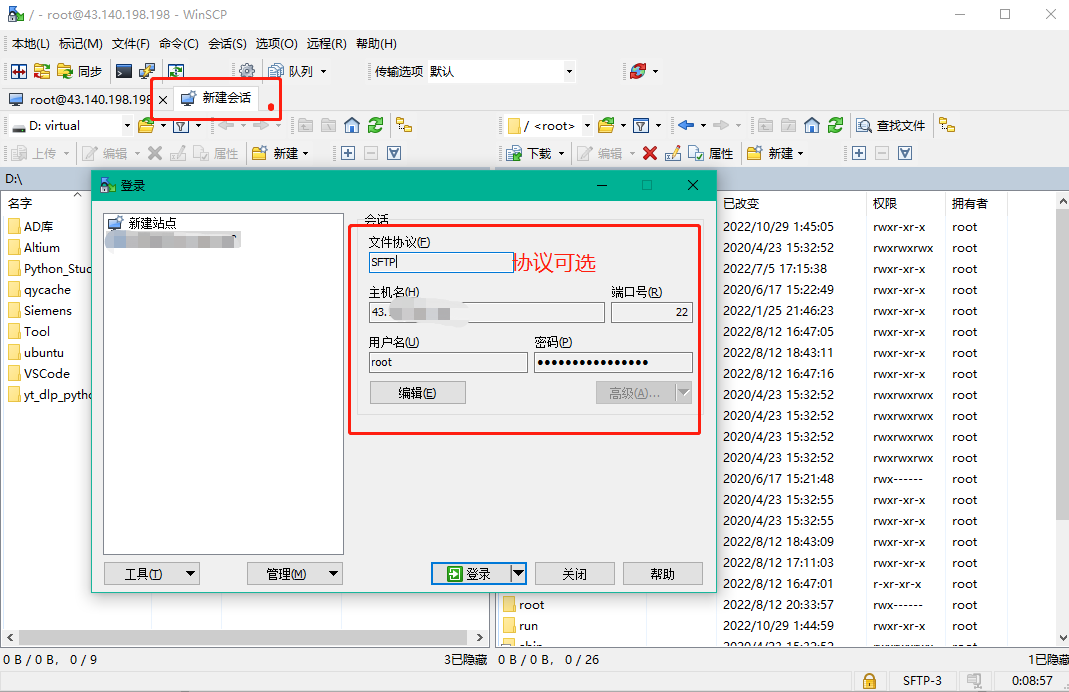The image size is (1069, 692).
Task: Click the 登录 login button
Action: [470, 574]
